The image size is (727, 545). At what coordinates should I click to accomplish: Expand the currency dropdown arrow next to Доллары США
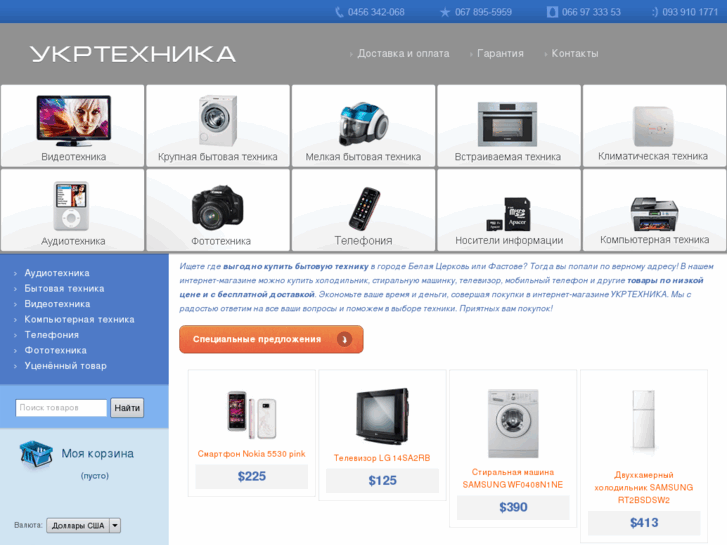115,526
